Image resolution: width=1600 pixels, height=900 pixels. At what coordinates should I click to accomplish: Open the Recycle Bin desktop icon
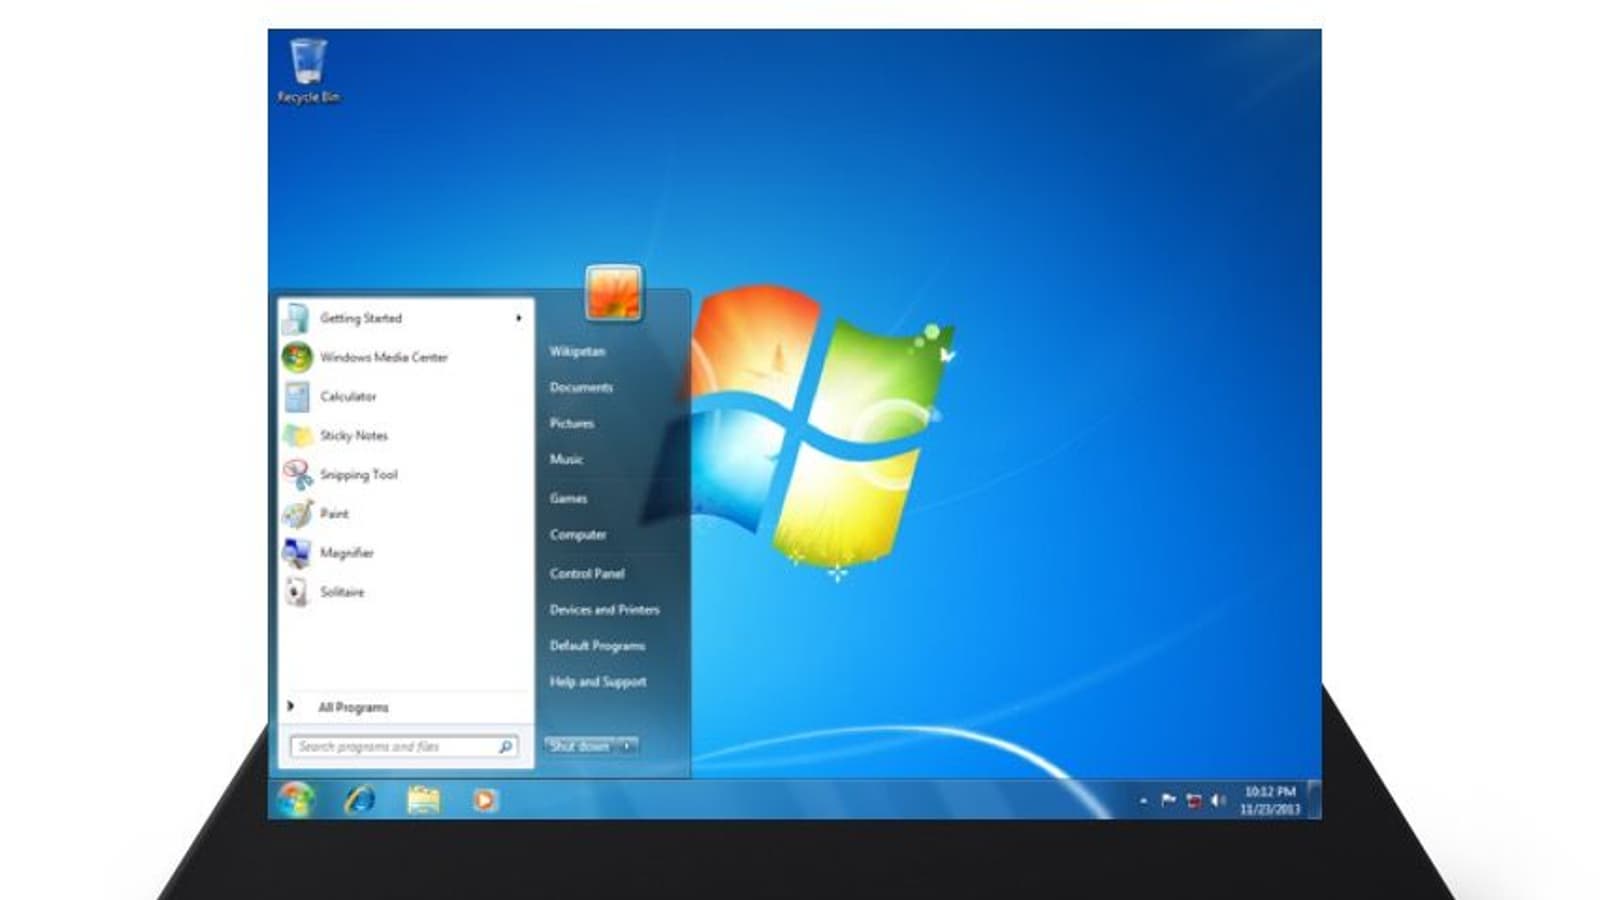click(x=308, y=70)
